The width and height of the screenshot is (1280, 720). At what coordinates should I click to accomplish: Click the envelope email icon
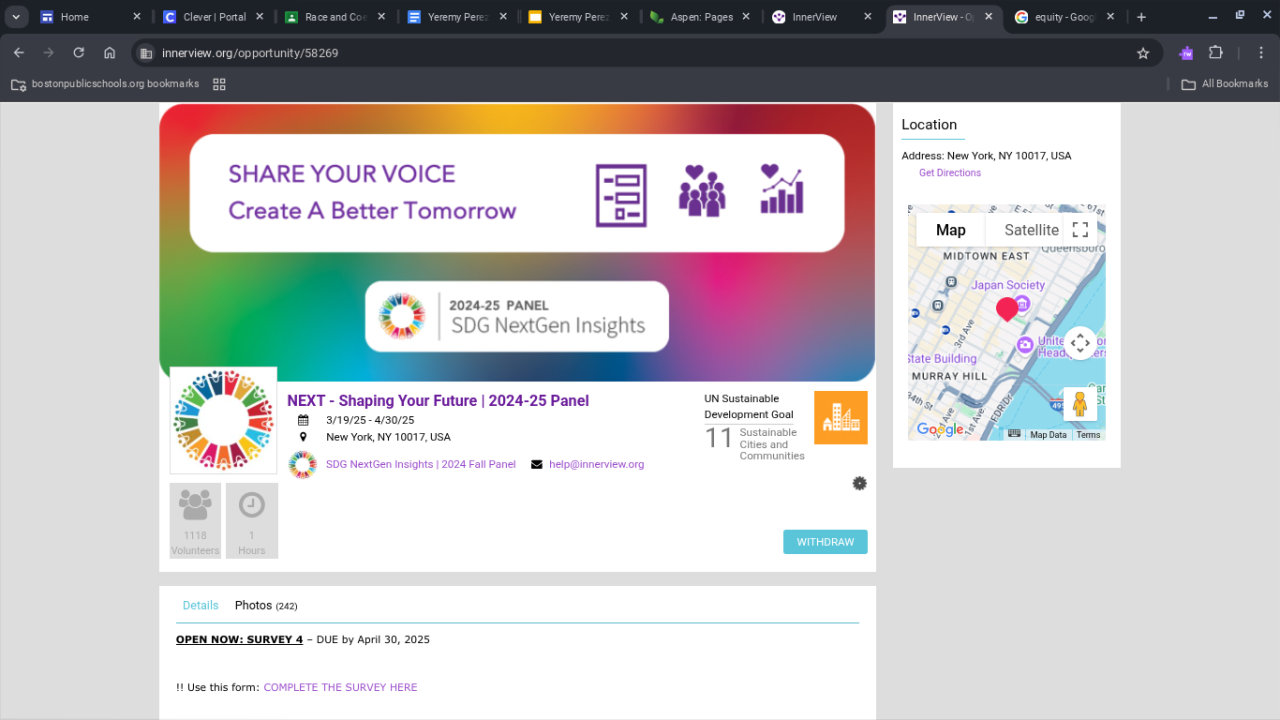pyautogui.click(x=536, y=464)
